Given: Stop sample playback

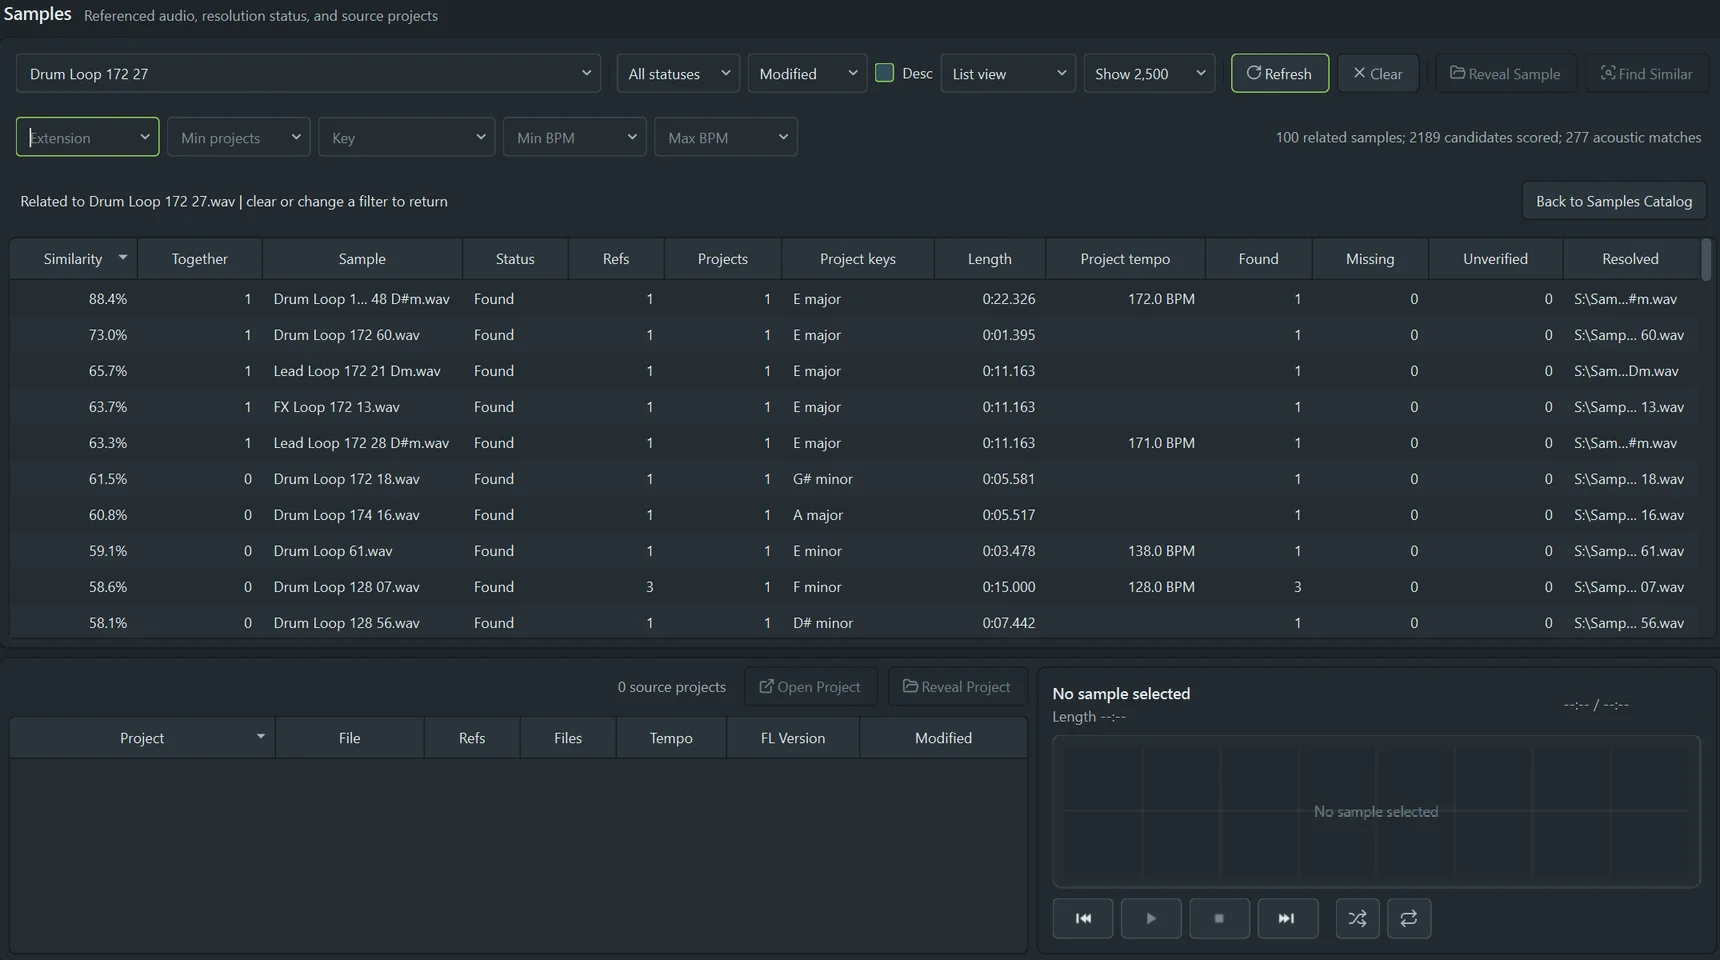Looking at the screenshot, I should click(1219, 918).
